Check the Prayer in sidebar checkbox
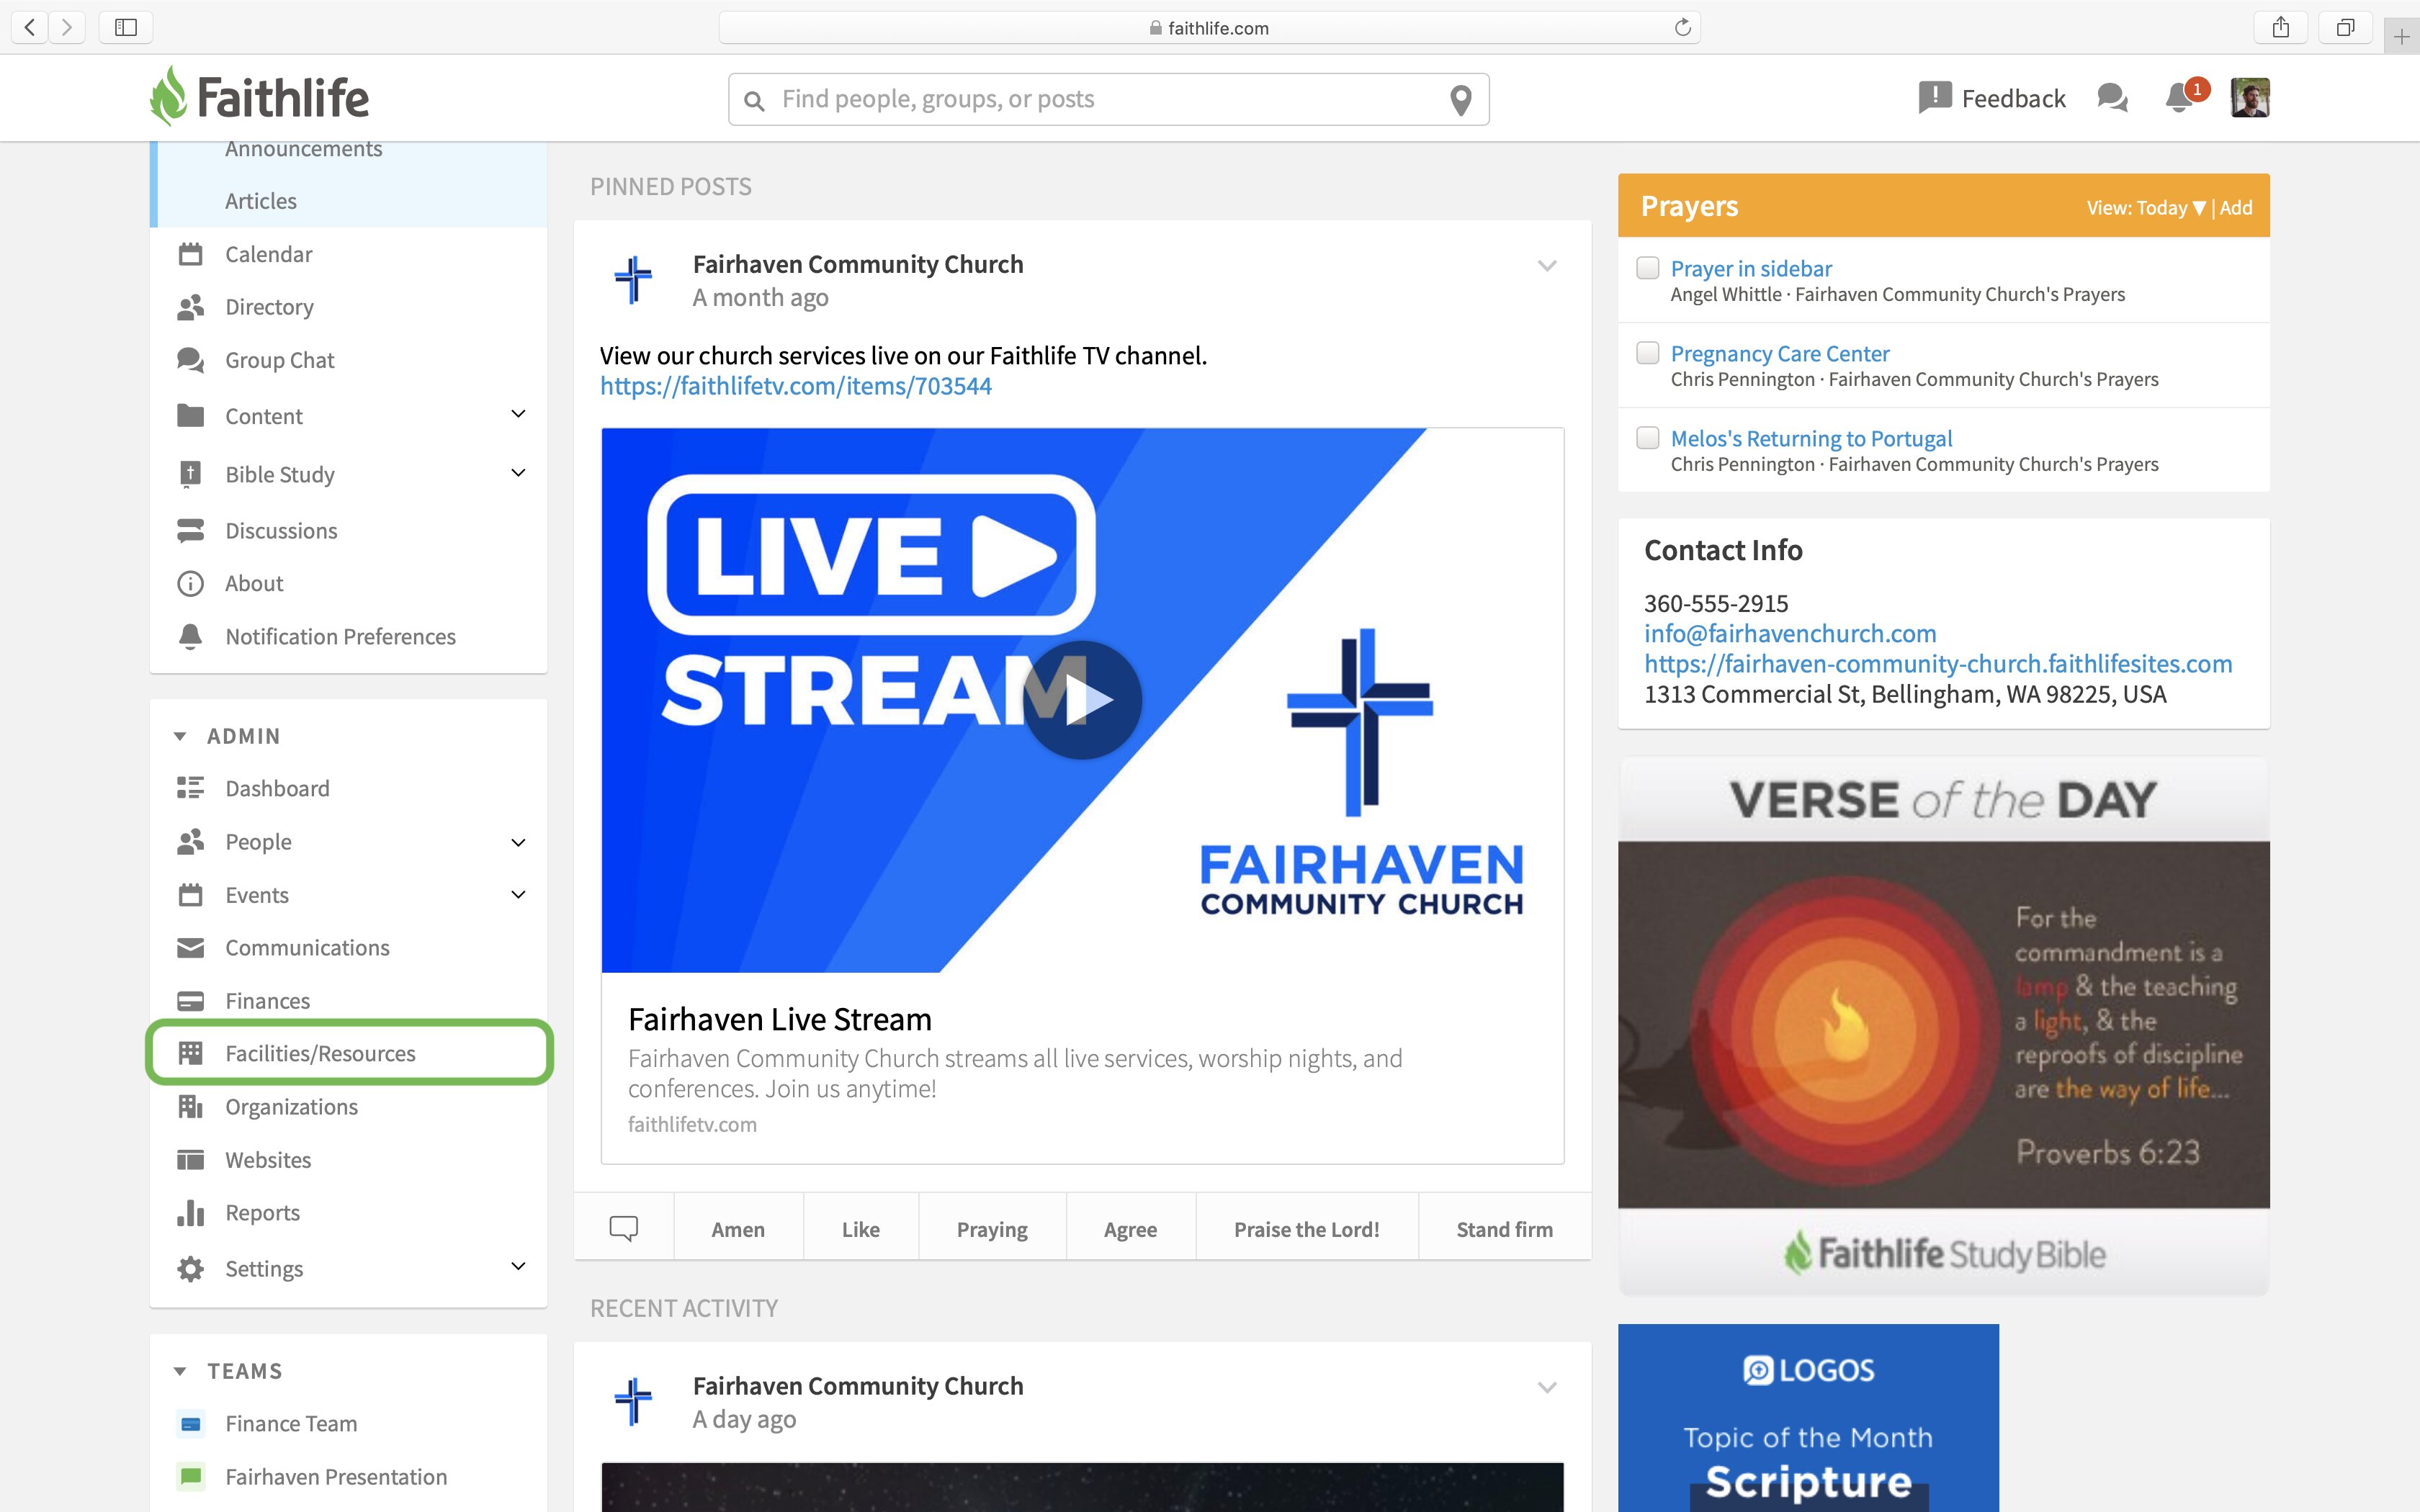2420x1512 pixels. tap(1647, 268)
